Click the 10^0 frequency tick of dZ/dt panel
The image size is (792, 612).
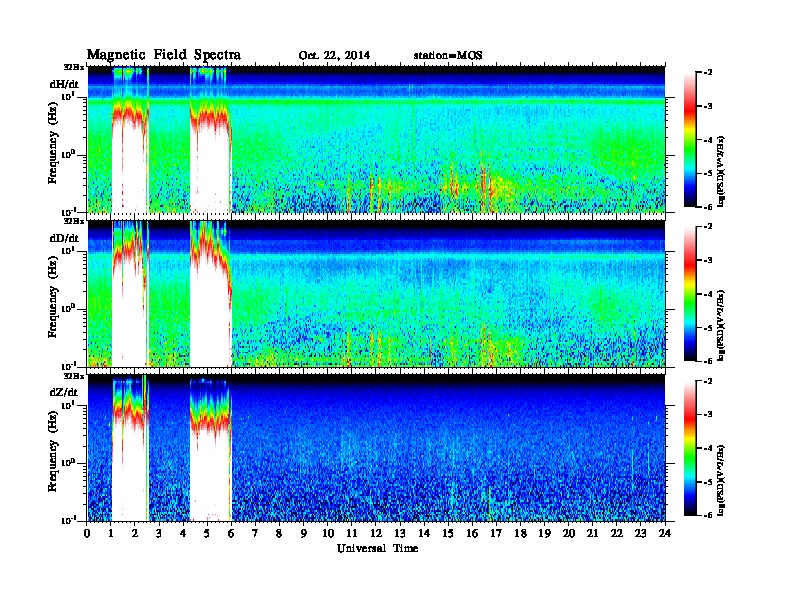pos(68,463)
